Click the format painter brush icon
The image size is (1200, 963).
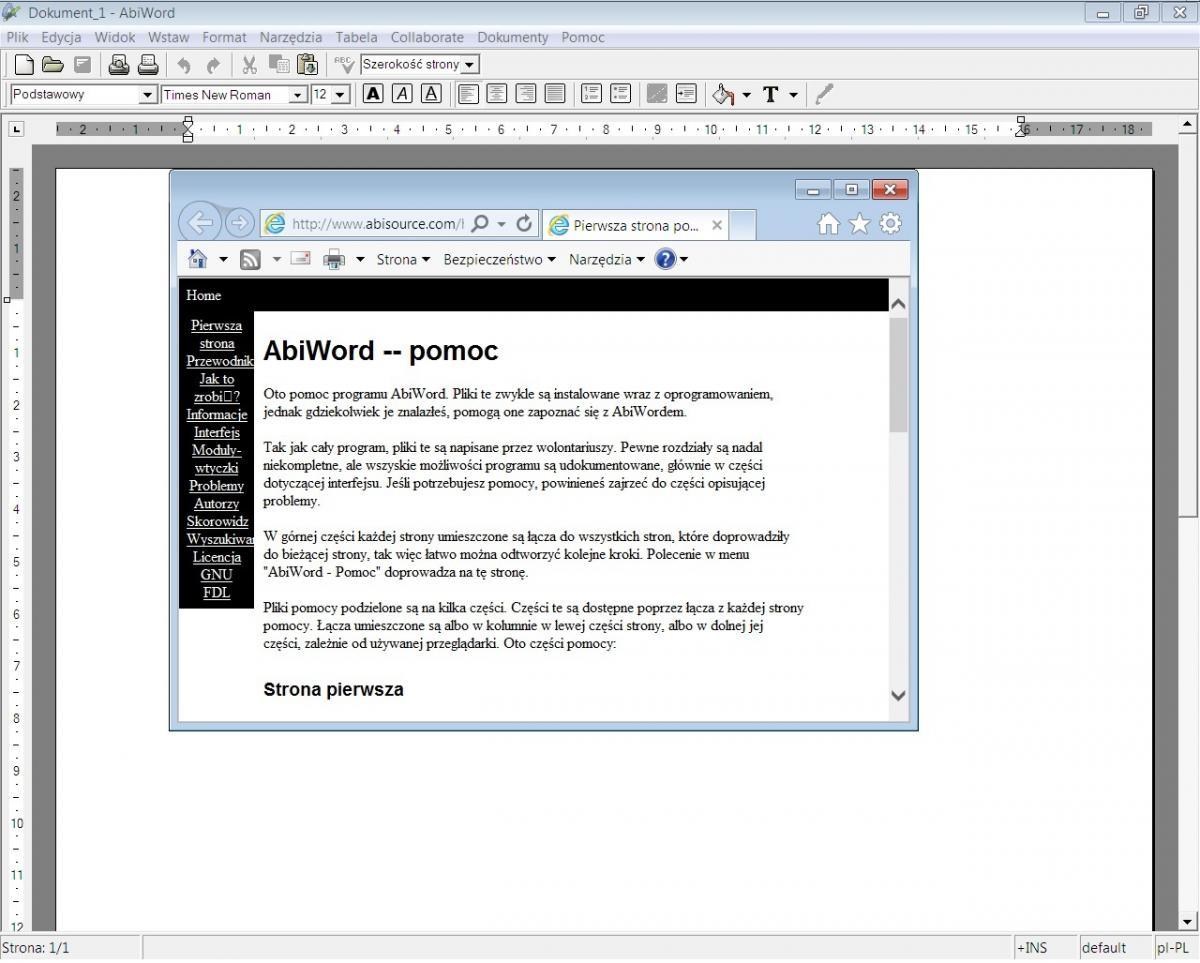(824, 94)
